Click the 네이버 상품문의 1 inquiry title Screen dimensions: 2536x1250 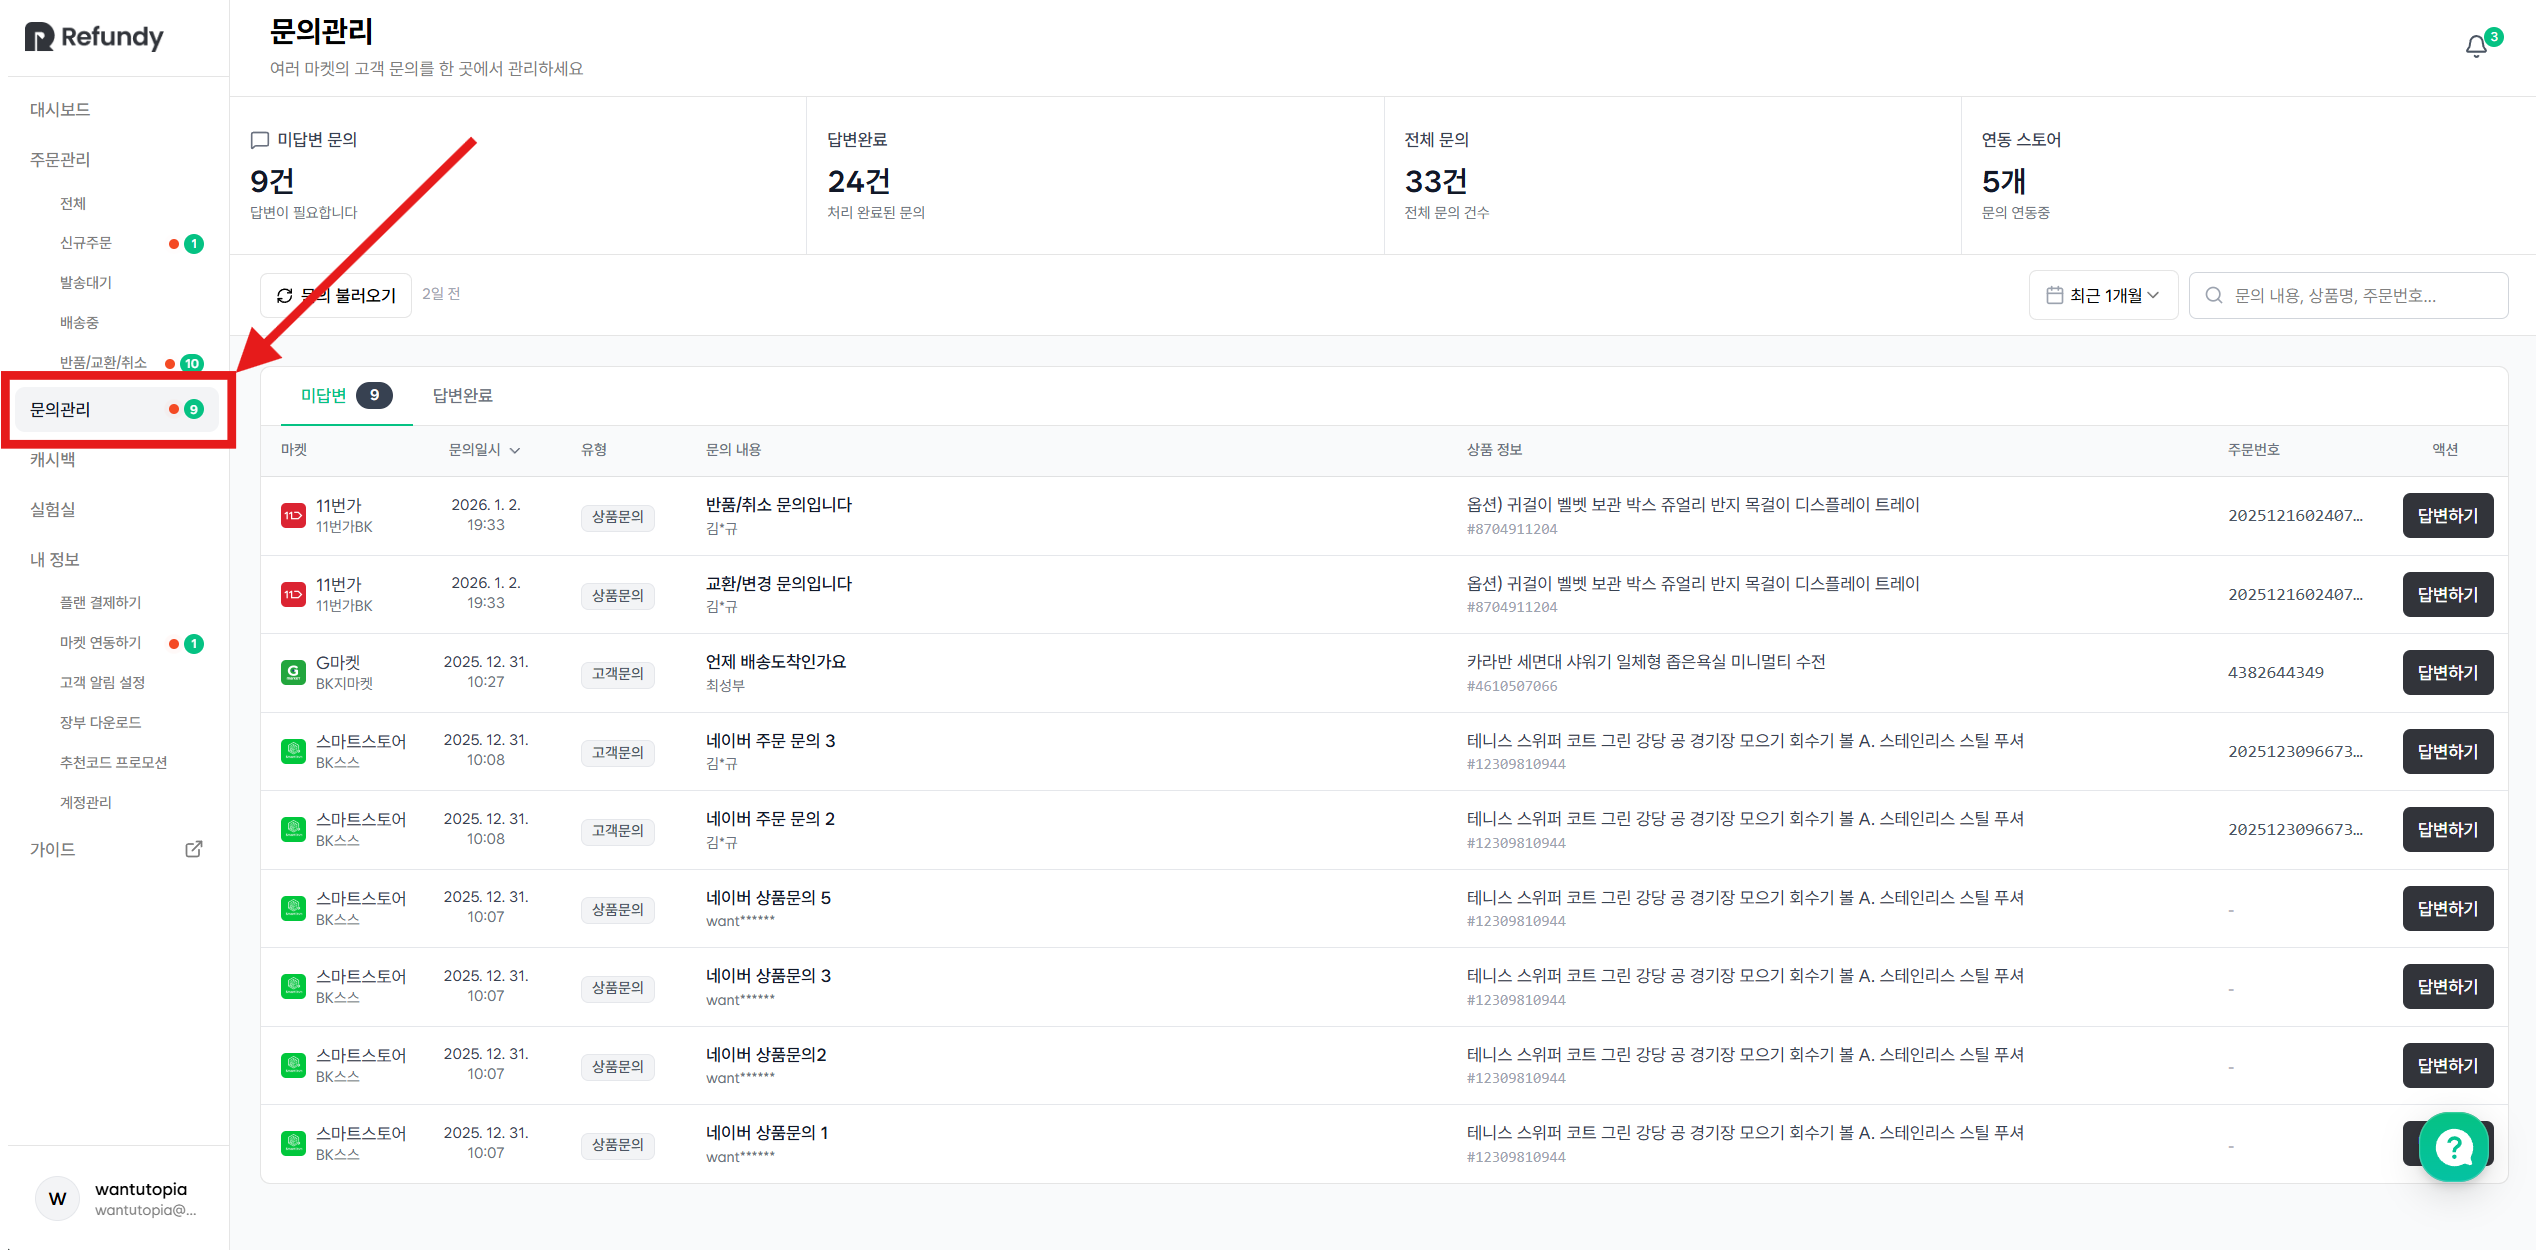click(x=767, y=1133)
